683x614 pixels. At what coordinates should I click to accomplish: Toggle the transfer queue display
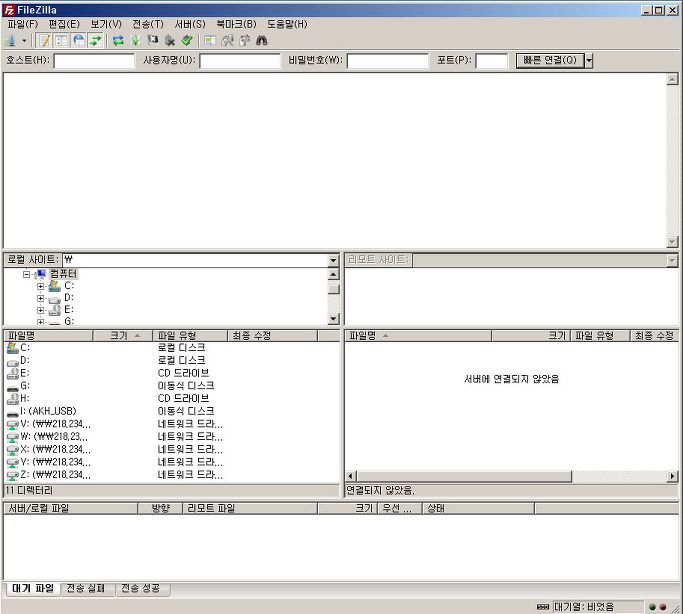pos(95,40)
